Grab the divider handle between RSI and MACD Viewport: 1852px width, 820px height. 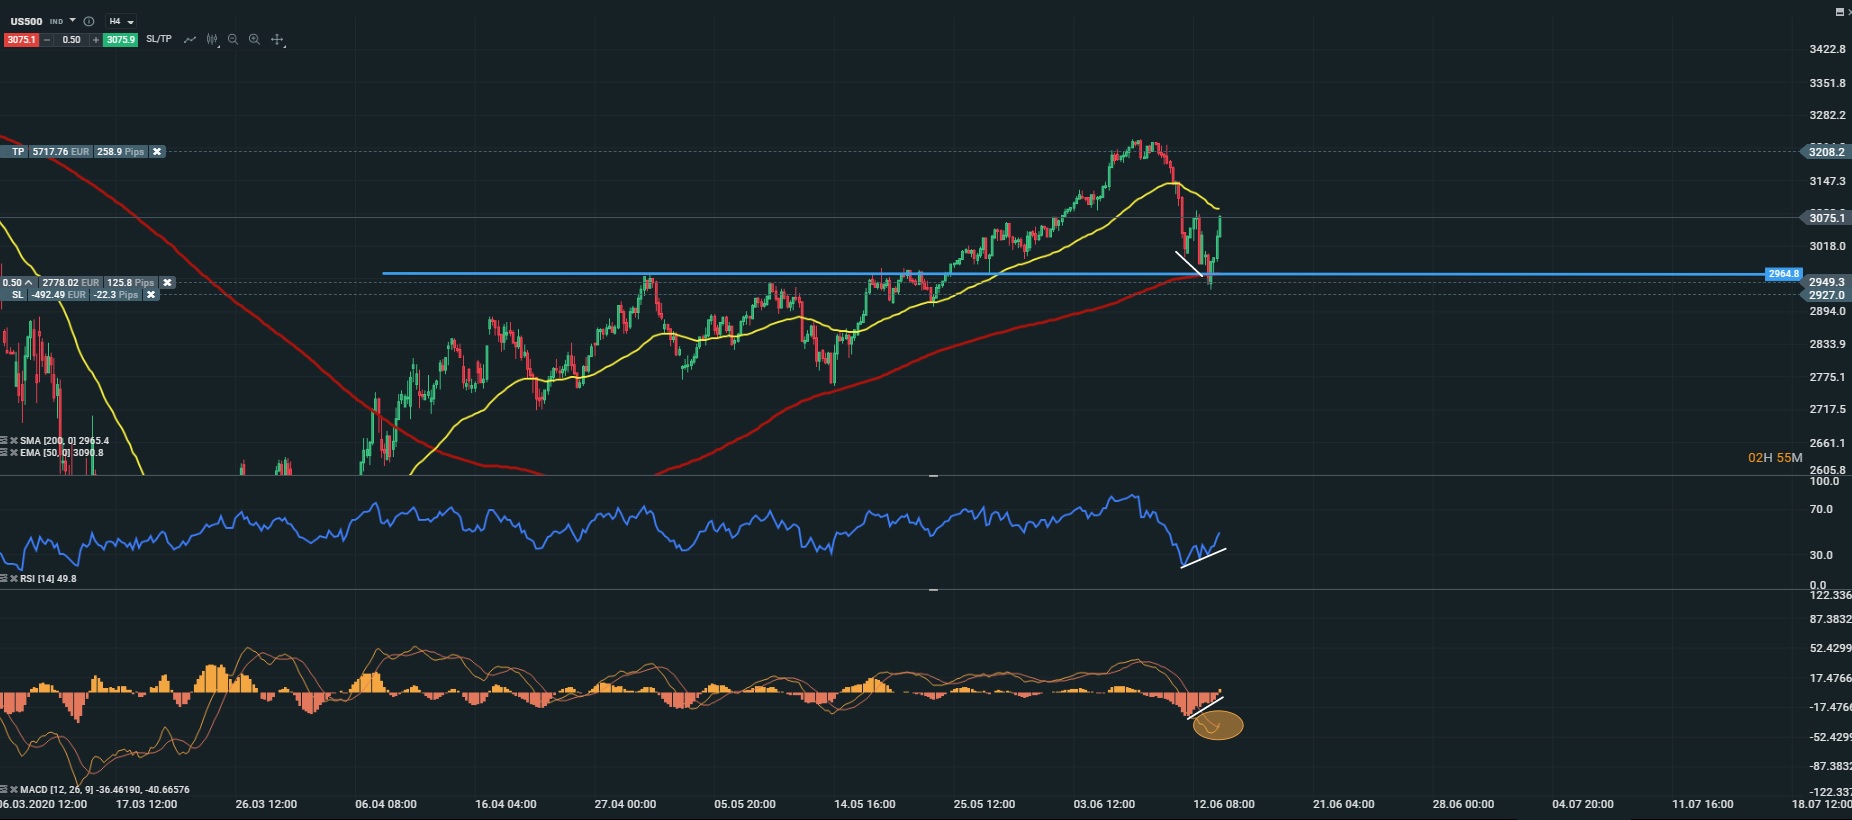(933, 590)
